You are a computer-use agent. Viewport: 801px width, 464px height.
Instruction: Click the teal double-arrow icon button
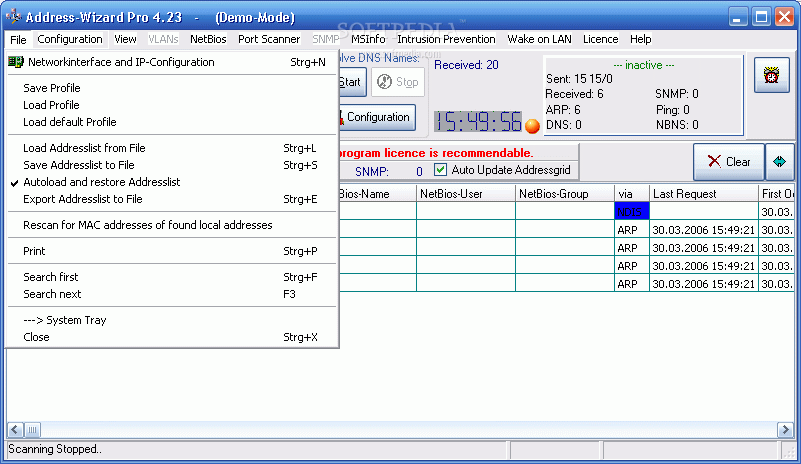coord(779,161)
